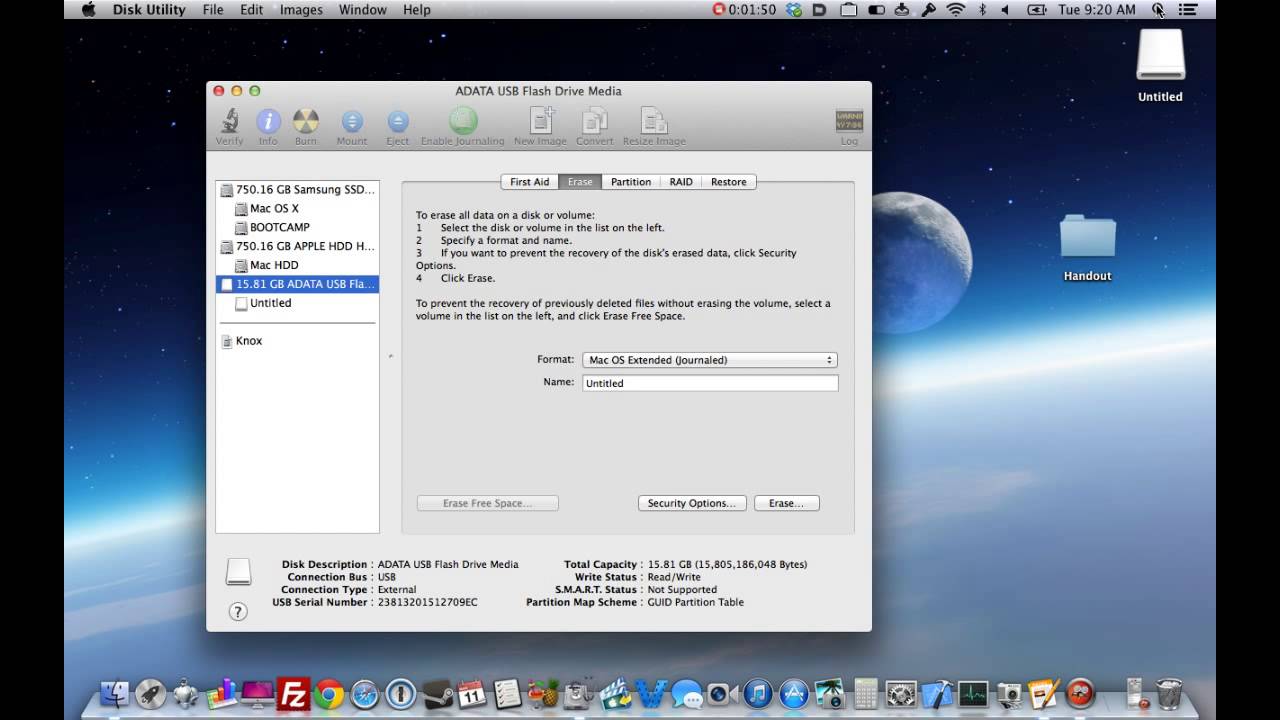Click the Erase... button
This screenshot has height=720, width=1280.
[x=786, y=503]
